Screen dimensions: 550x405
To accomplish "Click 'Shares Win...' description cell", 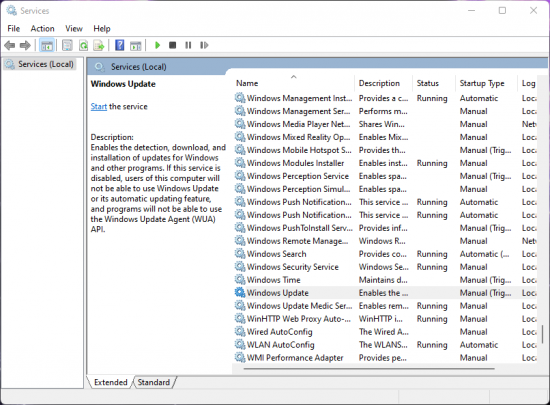I will coord(381,124).
